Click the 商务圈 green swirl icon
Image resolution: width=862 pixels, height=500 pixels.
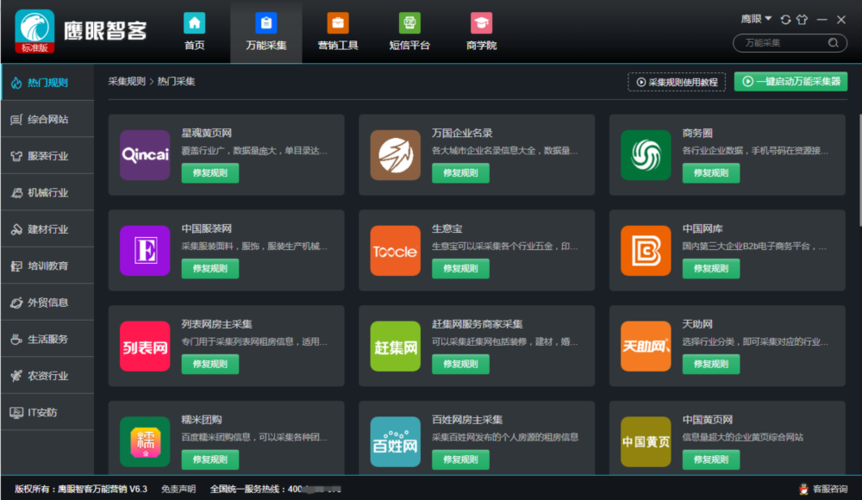[646, 155]
